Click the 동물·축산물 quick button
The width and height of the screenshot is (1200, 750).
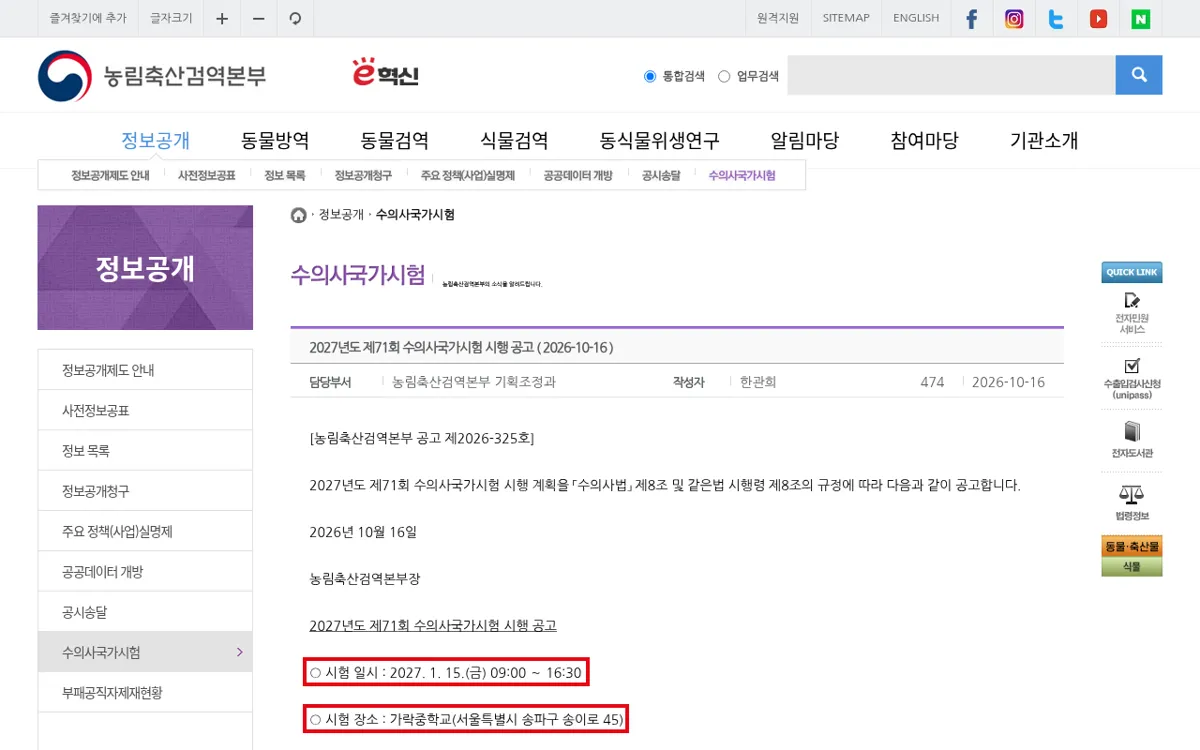(1132, 547)
